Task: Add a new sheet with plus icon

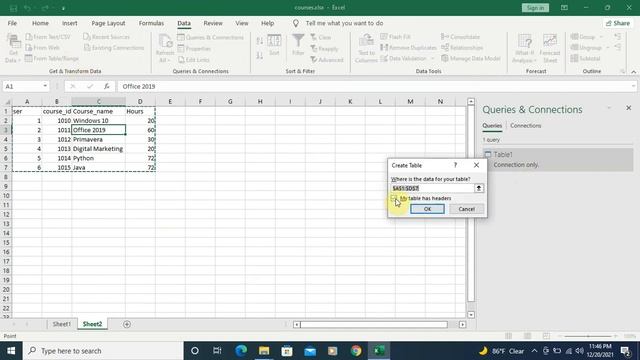Action: click(127, 324)
